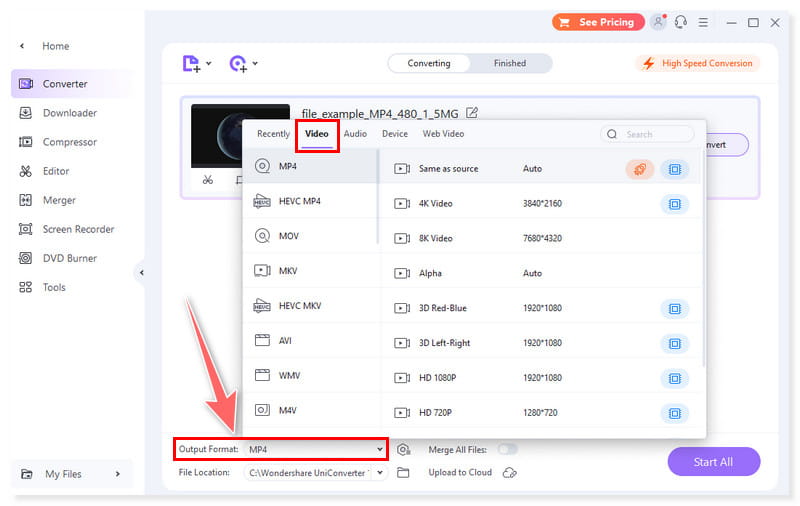This screenshot has height=506, width=800.
Task: Click the orange settings icon for Same as source
Action: pyautogui.click(x=640, y=169)
